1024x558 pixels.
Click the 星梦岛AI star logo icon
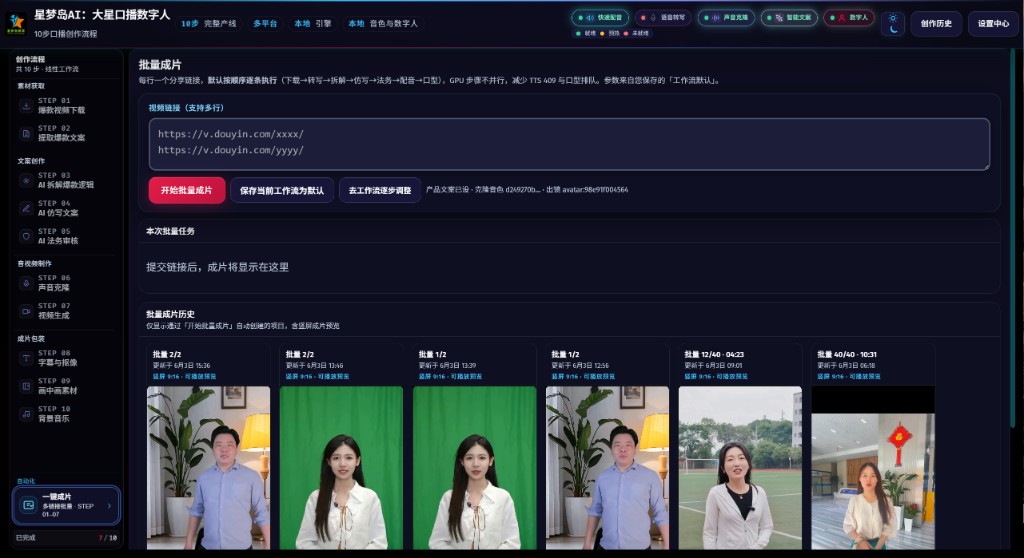pyautogui.click(x=16, y=23)
